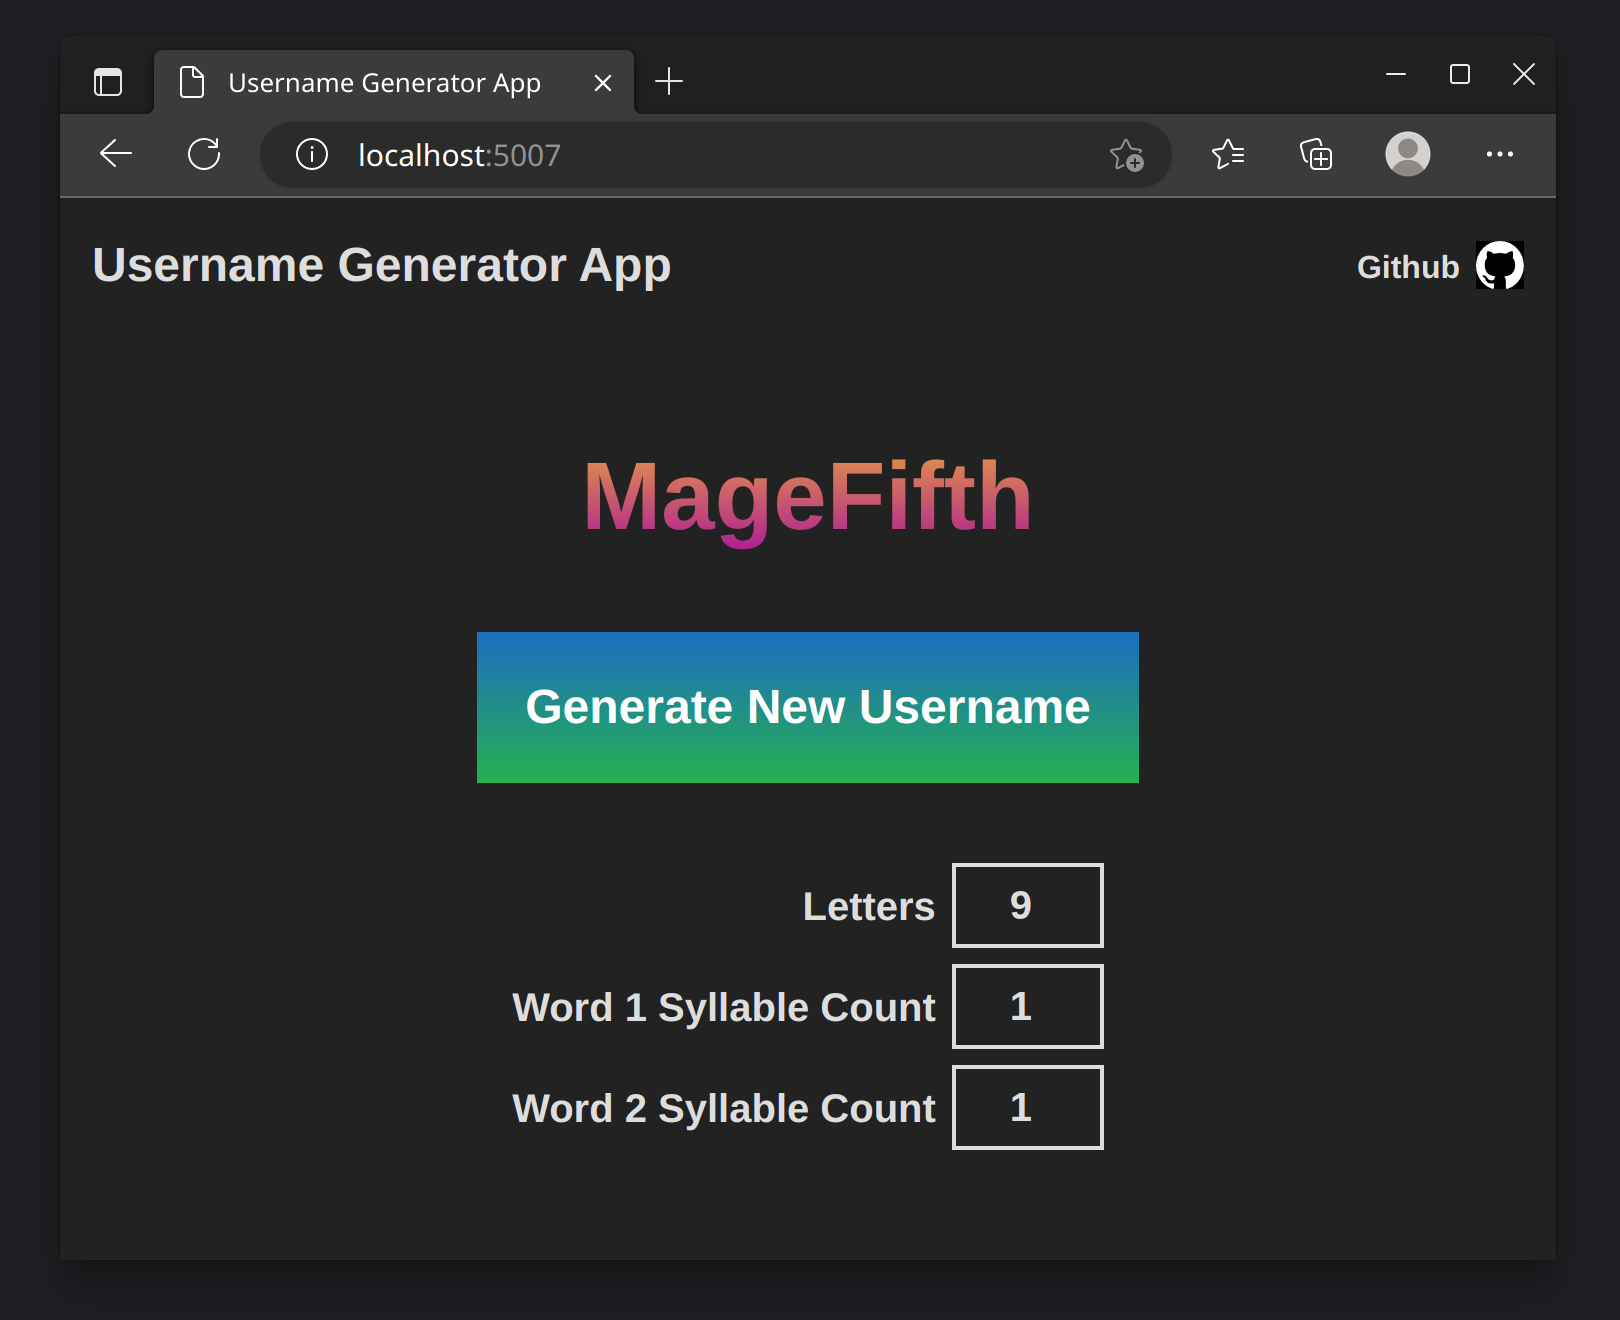Viewport: 1620px width, 1320px height.
Task: Click the GitHub logo icon
Action: point(1499,265)
